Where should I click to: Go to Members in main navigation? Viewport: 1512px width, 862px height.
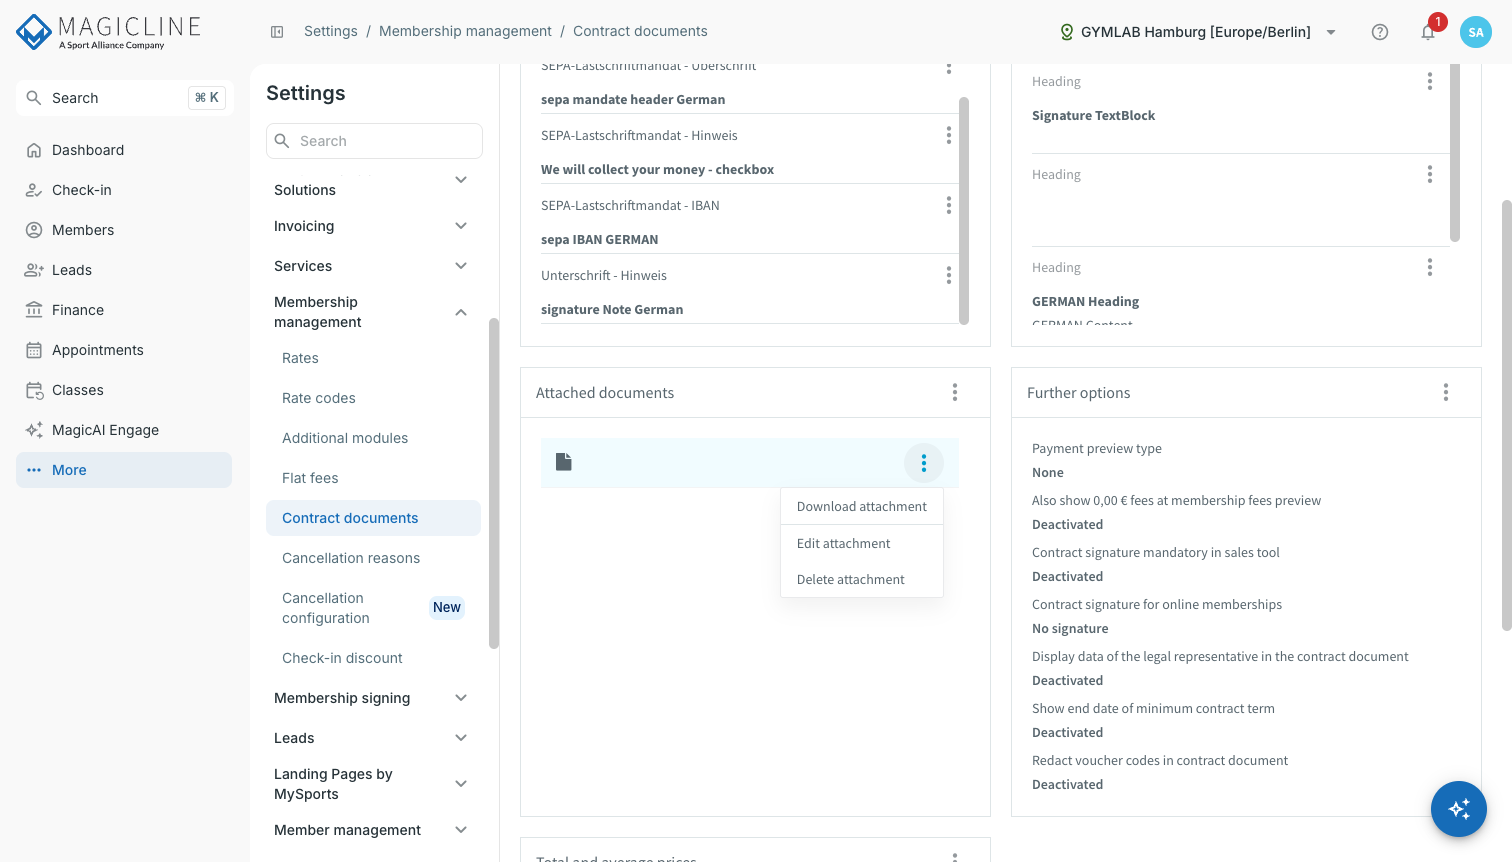83,230
